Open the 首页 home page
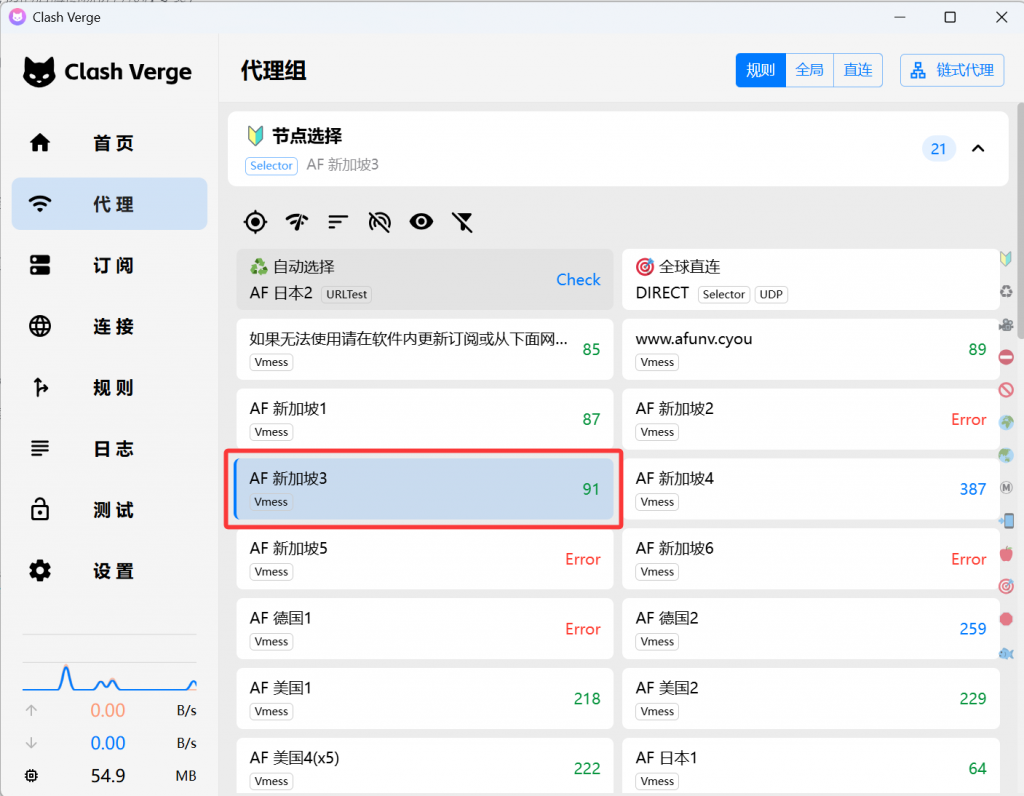The width and height of the screenshot is (1024, 796). point(110,143)
